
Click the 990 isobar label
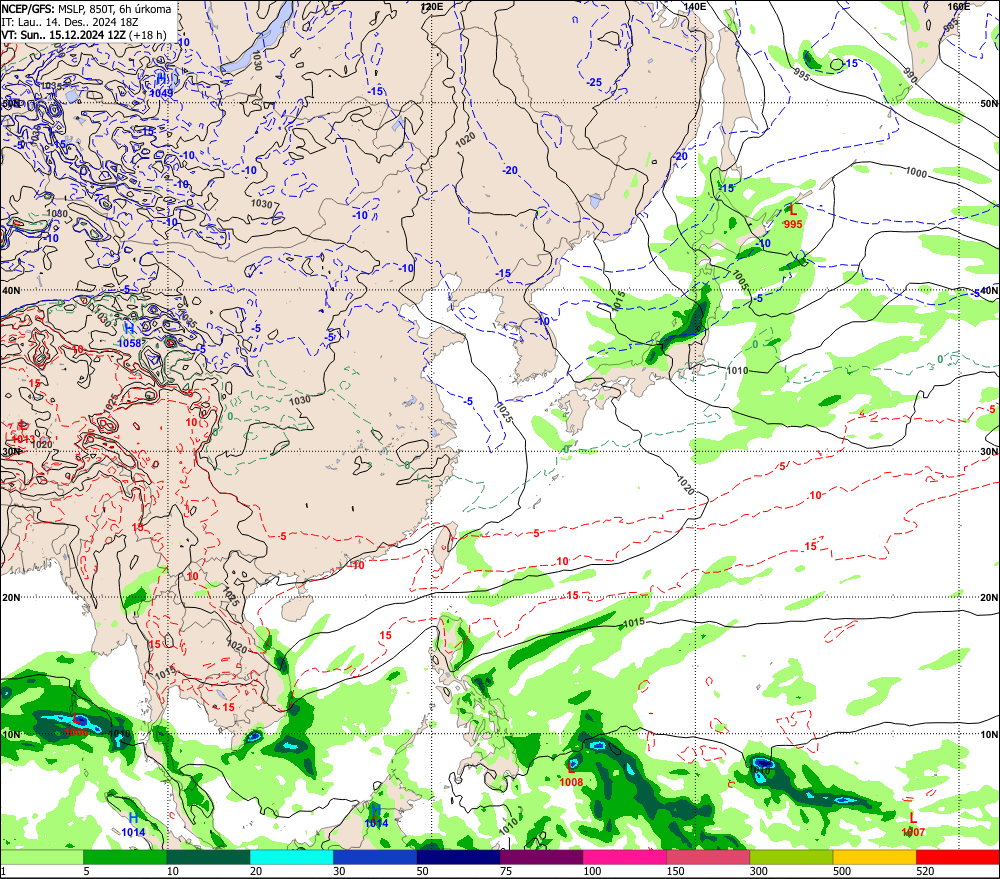pos(910,75)
